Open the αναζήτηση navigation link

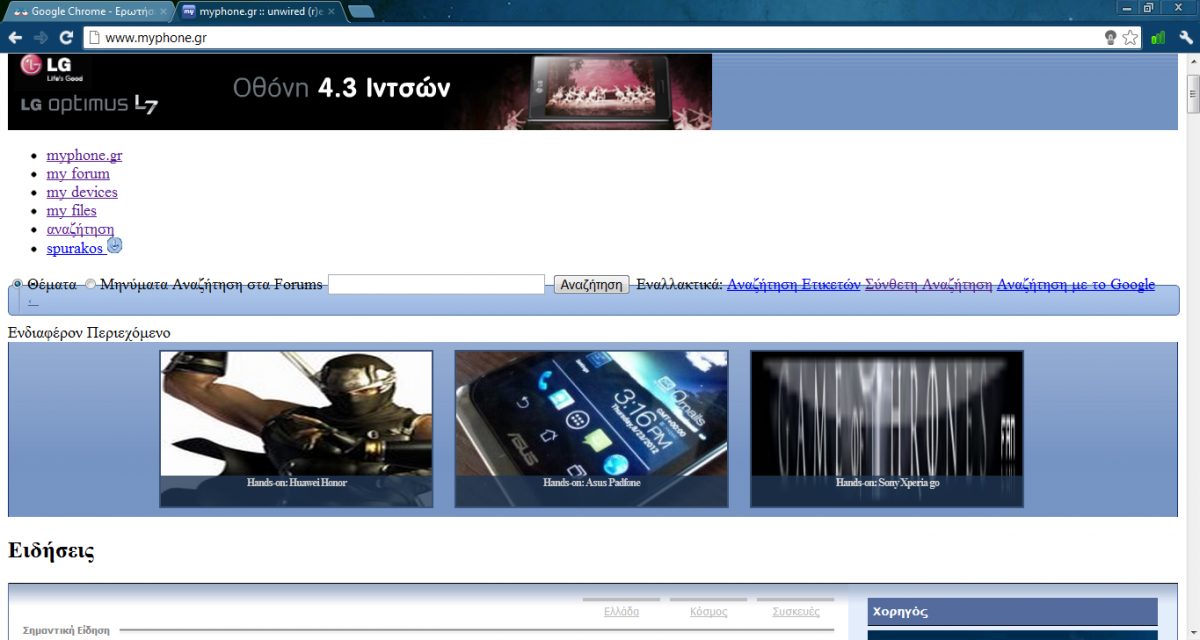[80, 229]
